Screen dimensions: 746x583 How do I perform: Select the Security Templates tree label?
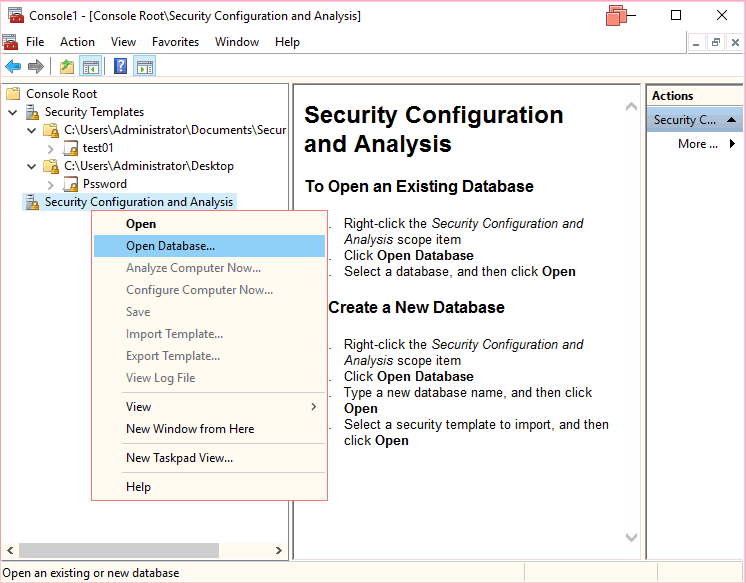click(x=94, y=112)
